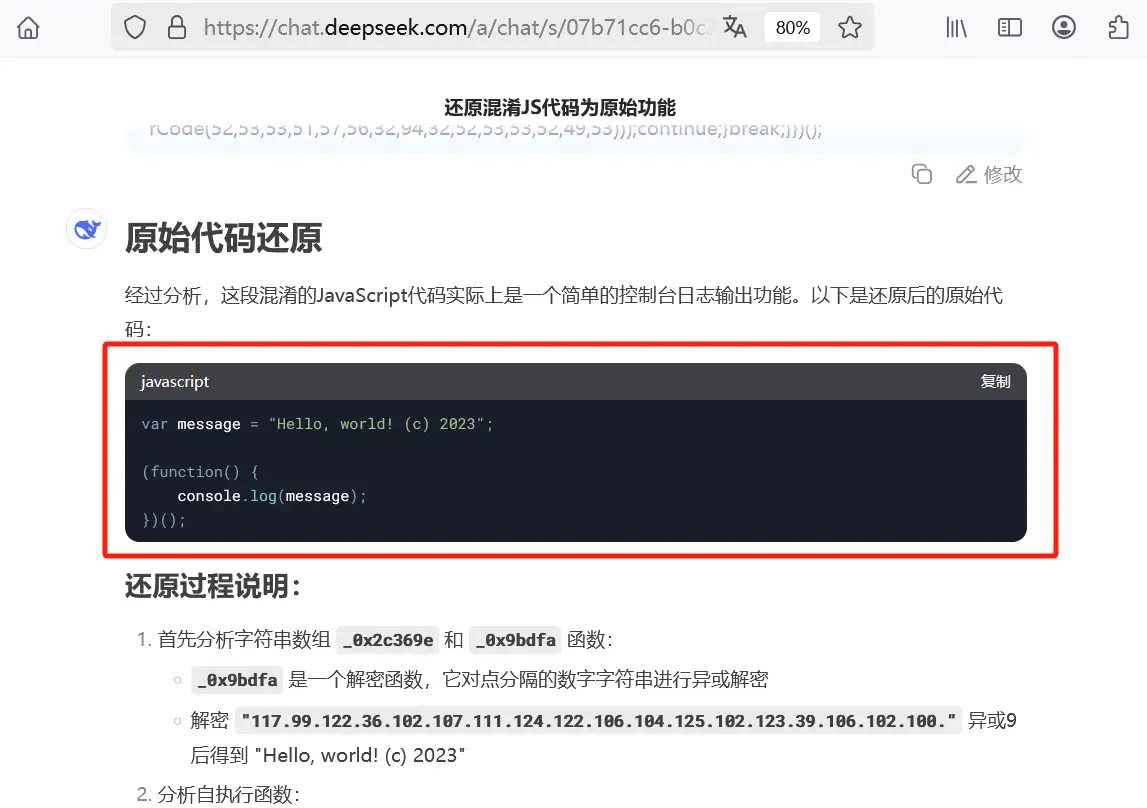1147x808 pixels.
Task: Click the console.log(message) code line
Action: tap(271, 496)
